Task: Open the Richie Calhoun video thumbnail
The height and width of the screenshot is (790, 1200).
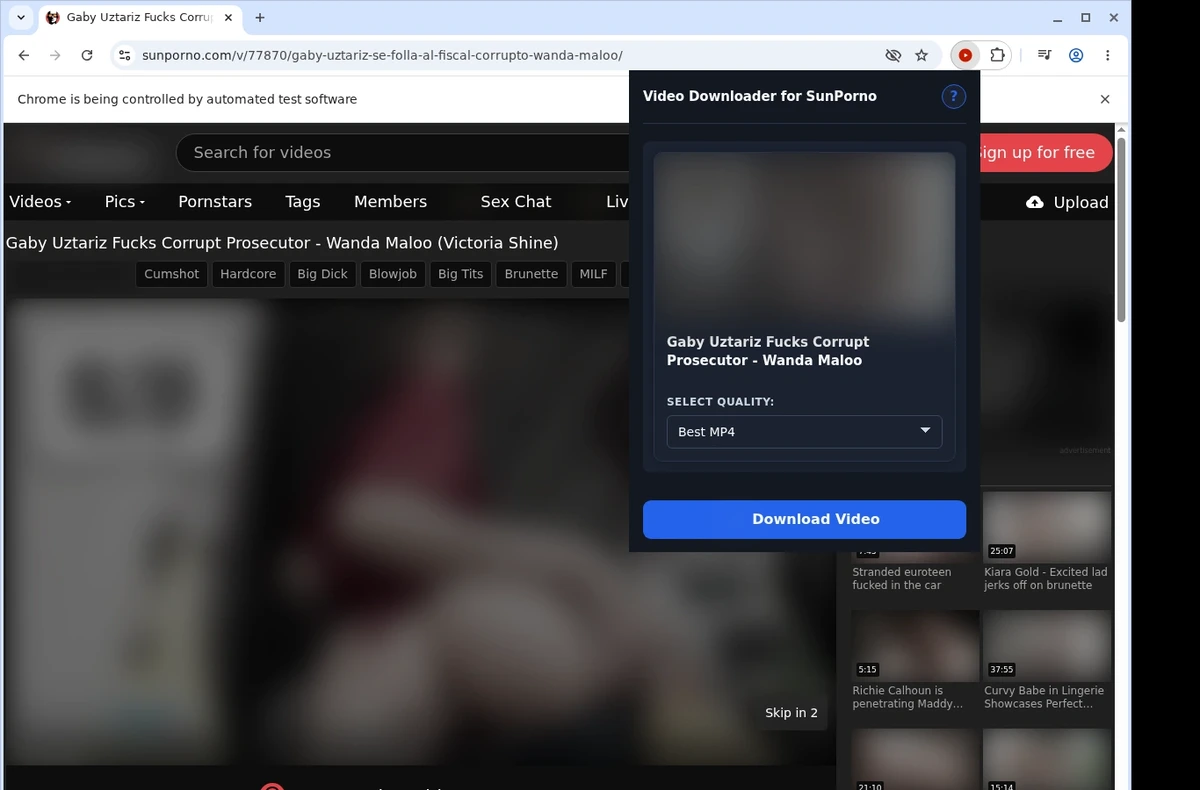Action: [x=915, y=645]
